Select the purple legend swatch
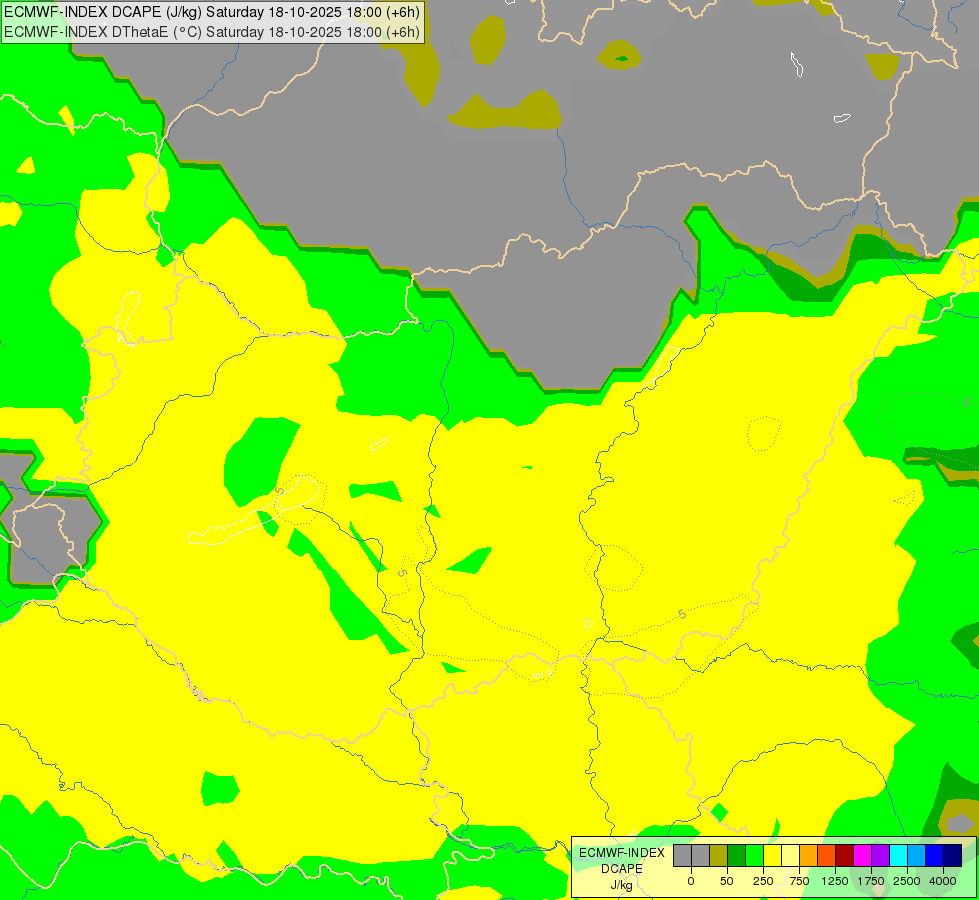Viewport: 979px width, 900px height. click(x=880, y=855)
